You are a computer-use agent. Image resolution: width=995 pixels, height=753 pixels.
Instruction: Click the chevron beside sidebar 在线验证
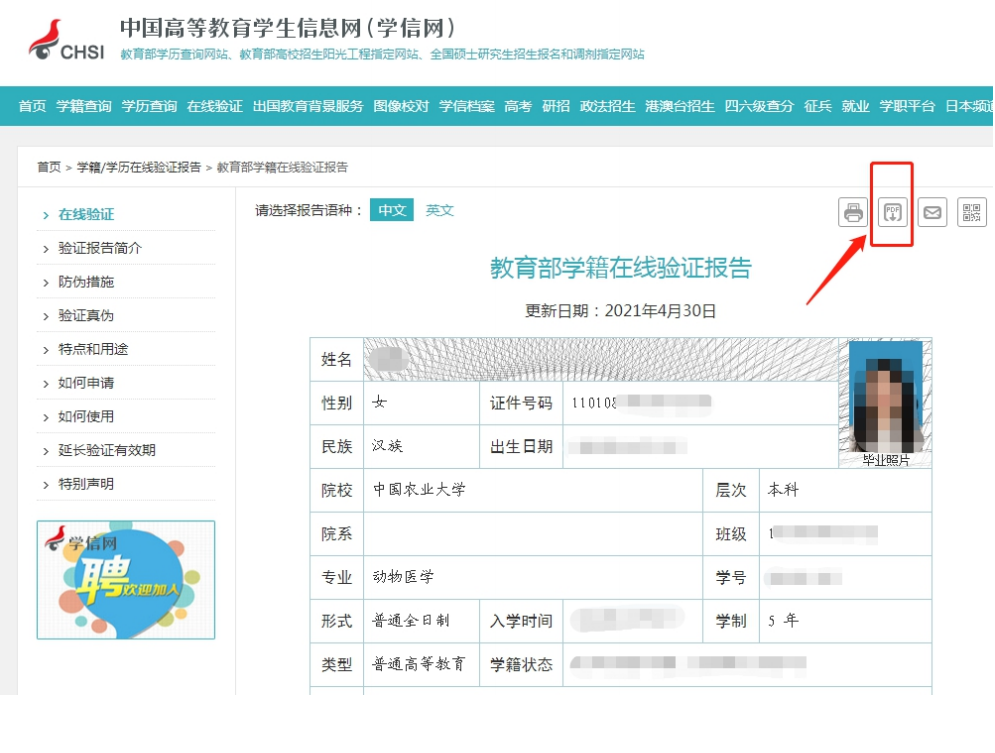tap(46, 216)
